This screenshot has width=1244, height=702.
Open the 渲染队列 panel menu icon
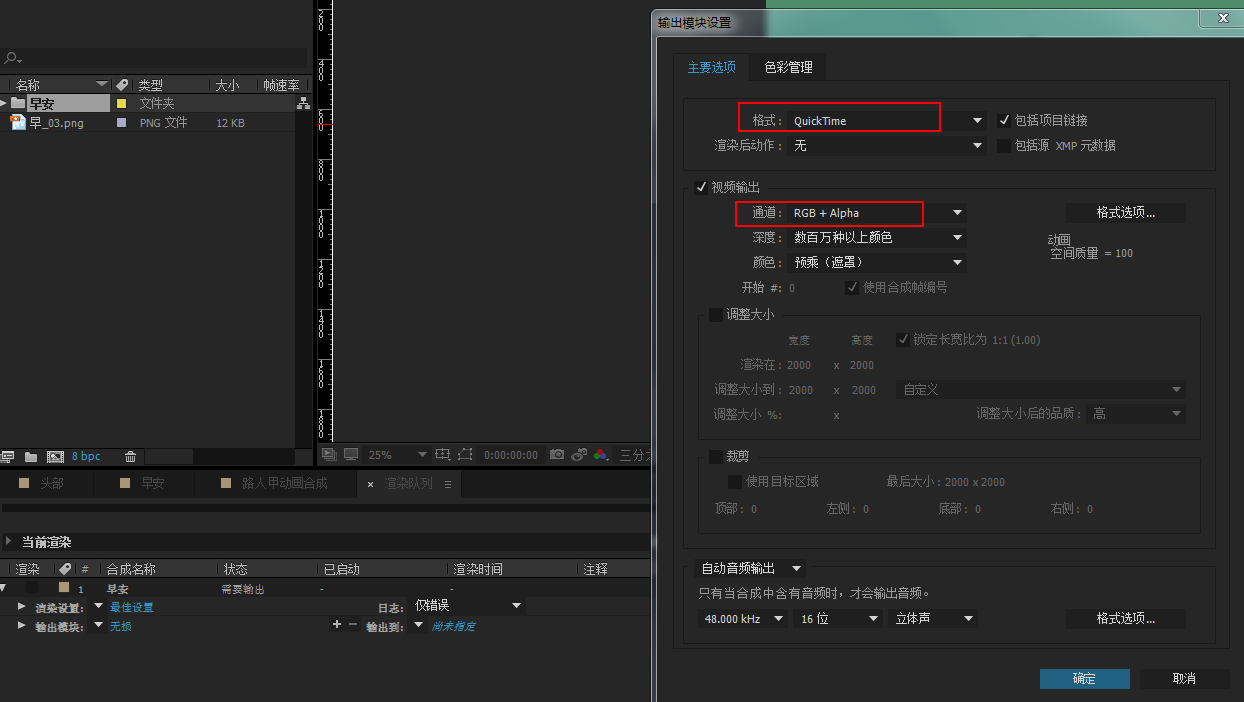tap(448, 484)
